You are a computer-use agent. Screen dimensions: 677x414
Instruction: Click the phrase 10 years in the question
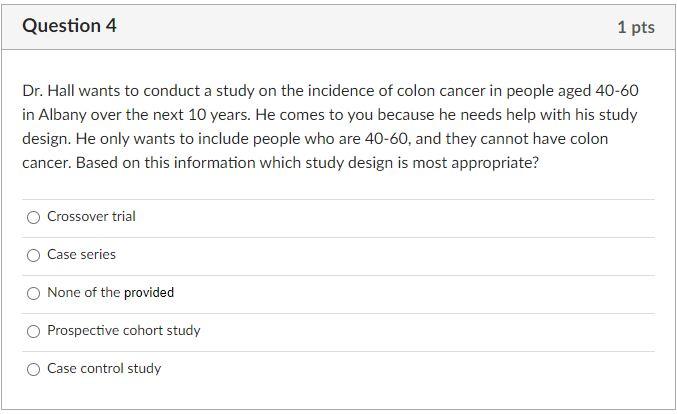pos(212,115)
